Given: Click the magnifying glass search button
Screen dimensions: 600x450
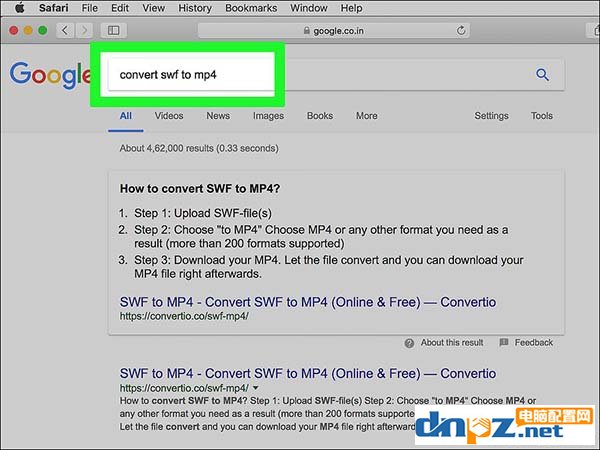Looking at the screenshot, I should pos(542,75).
